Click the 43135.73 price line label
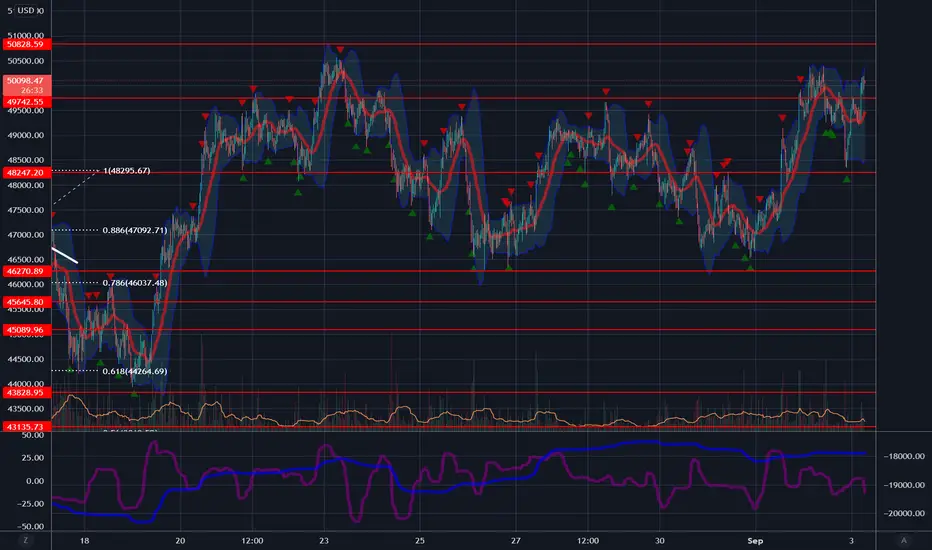The image size is (932, 550). click(27, 426)
